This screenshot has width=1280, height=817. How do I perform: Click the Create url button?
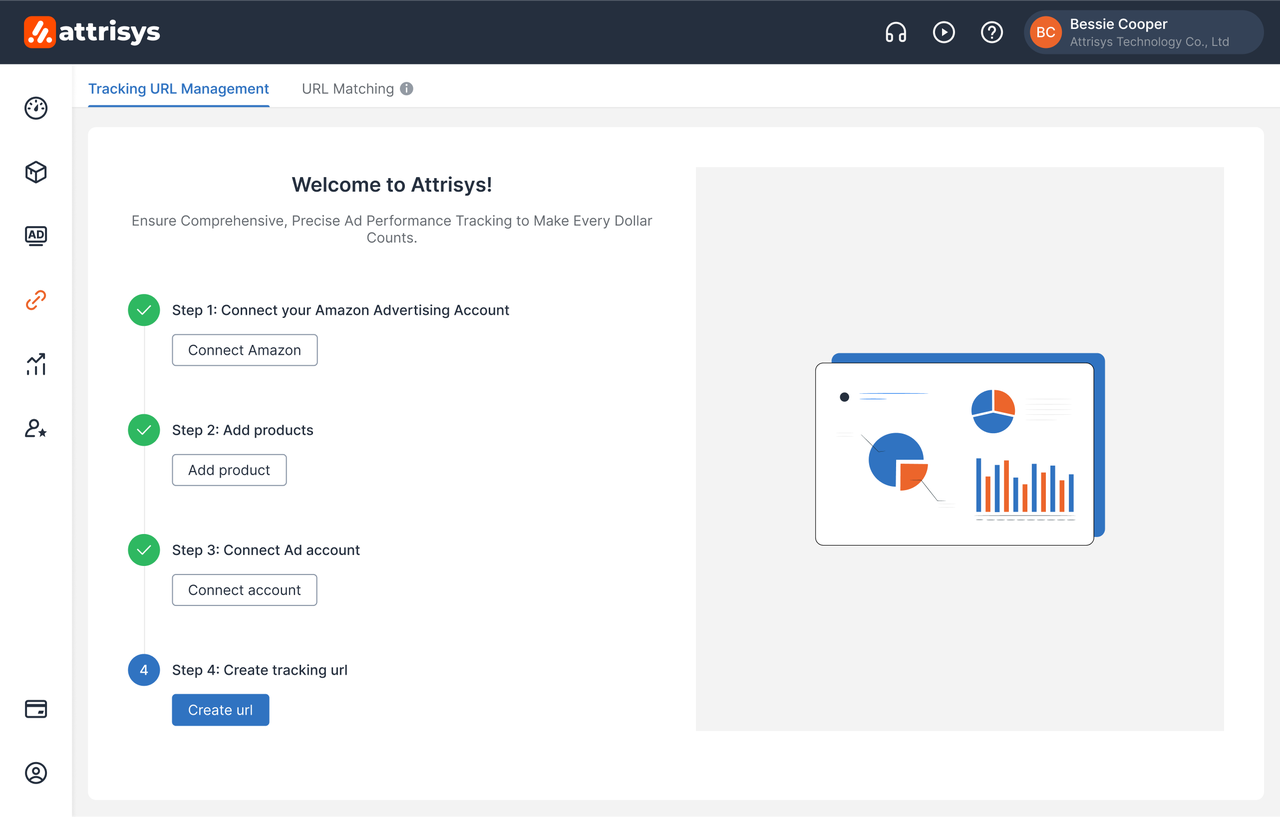(x=220, y=710)
